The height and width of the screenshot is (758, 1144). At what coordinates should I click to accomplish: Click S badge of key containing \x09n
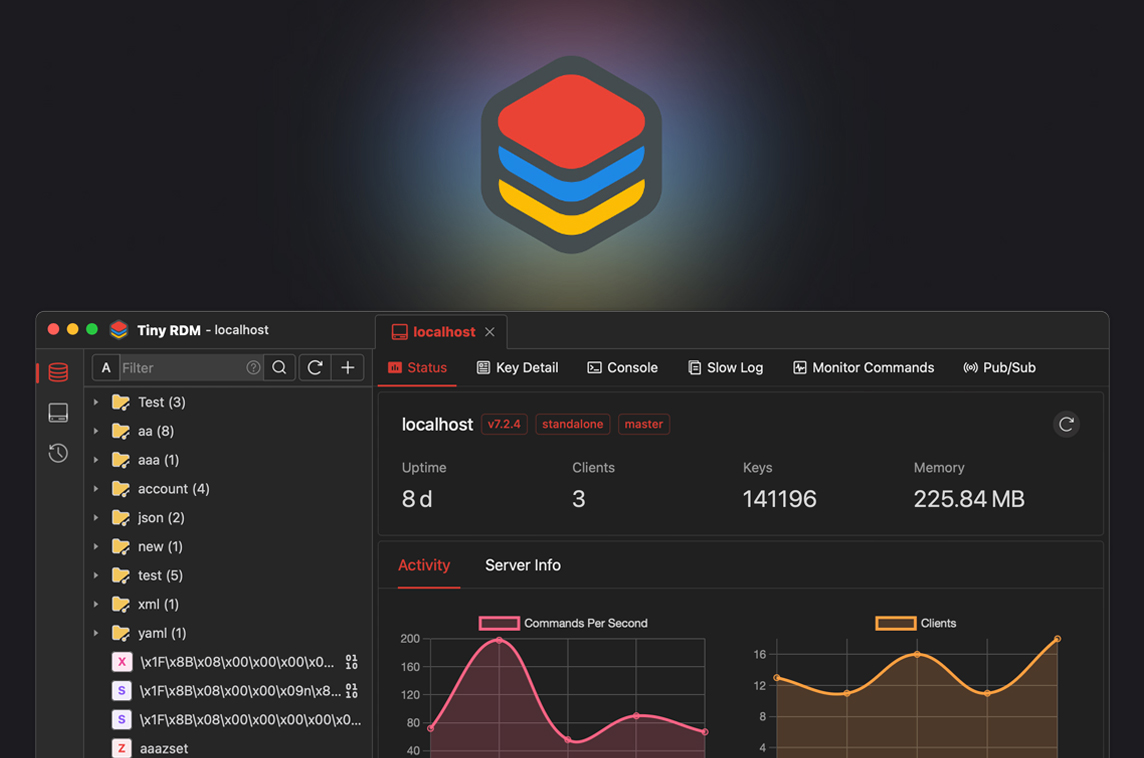pyautogui.click(x=121, y=690)
